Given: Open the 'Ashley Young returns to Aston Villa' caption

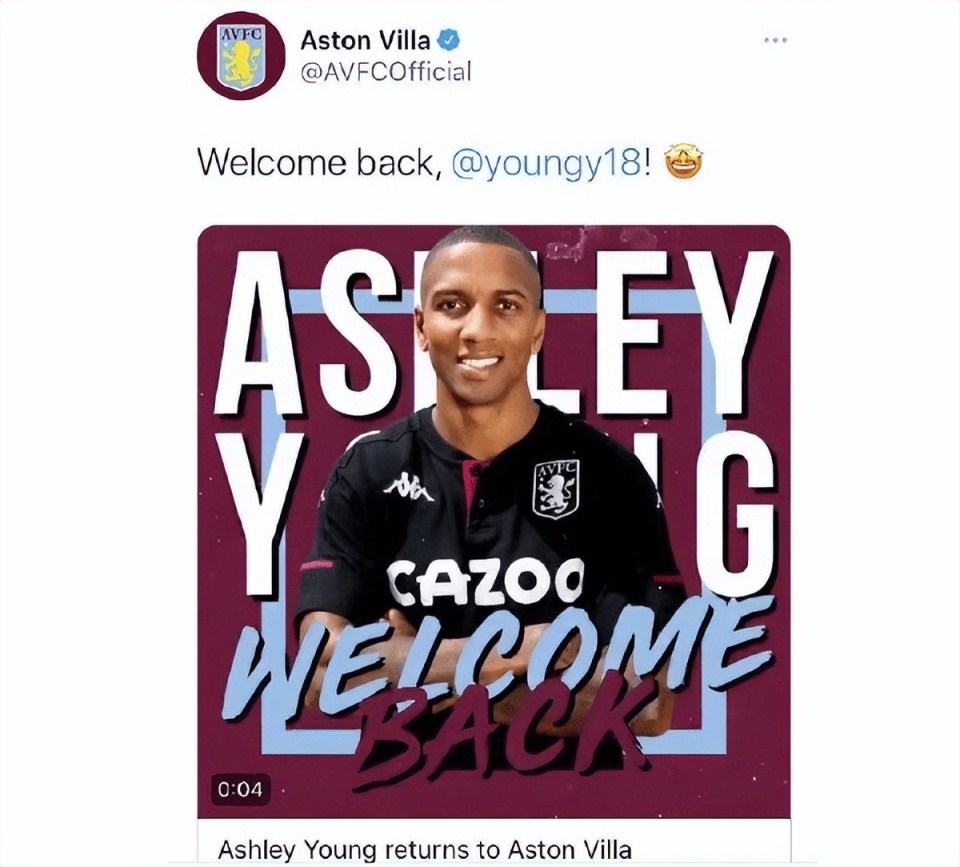Looking at the screenshot, I should 425,850.
